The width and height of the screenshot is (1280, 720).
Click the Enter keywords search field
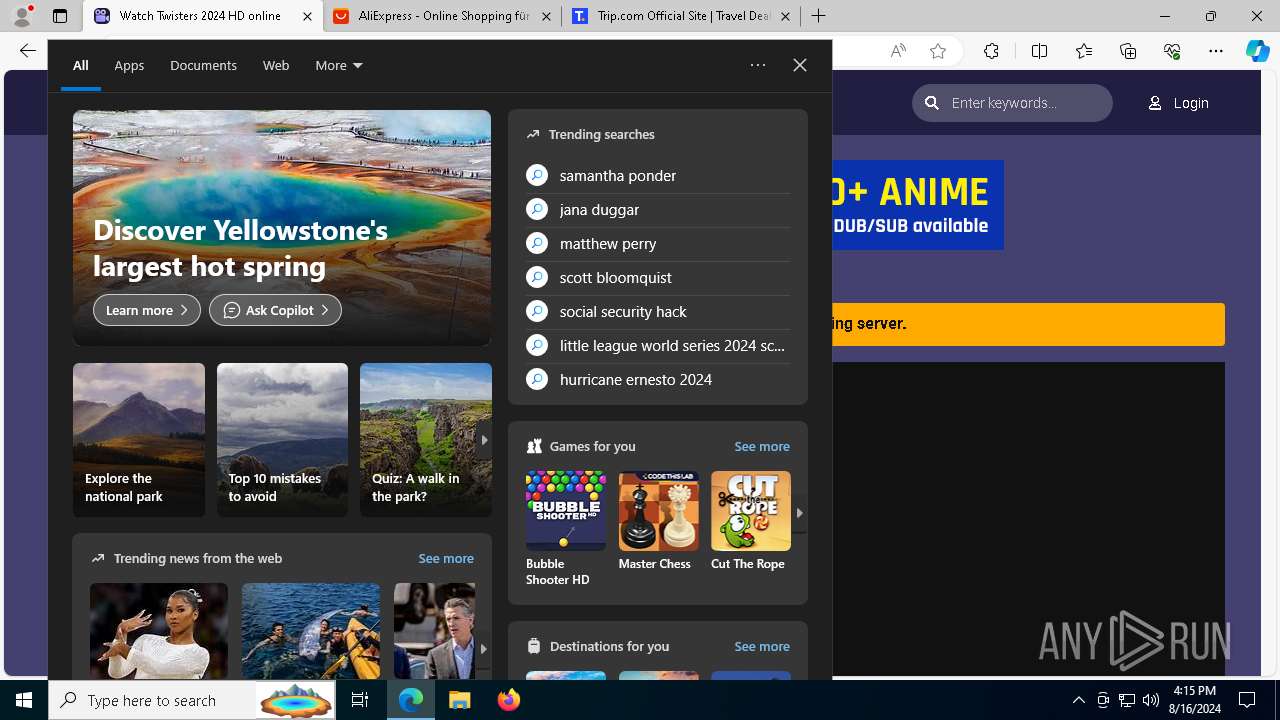[x=1012, y=103]
